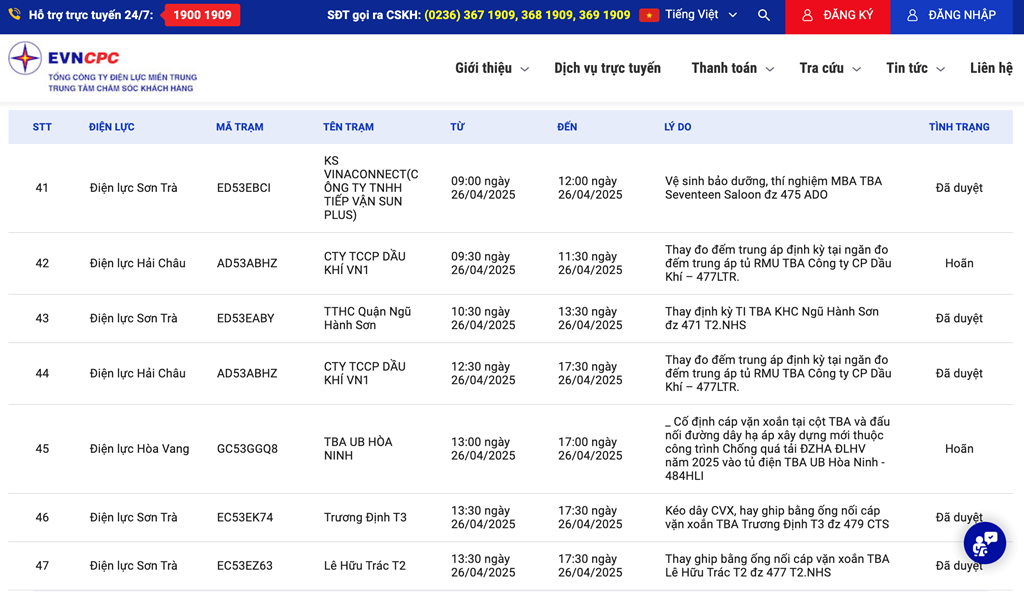Image resolution: width=1024 pixels, height=593 pixels.
Task: Click the TÌNH TRẠNG column header
Action: [x=959, y=127]
